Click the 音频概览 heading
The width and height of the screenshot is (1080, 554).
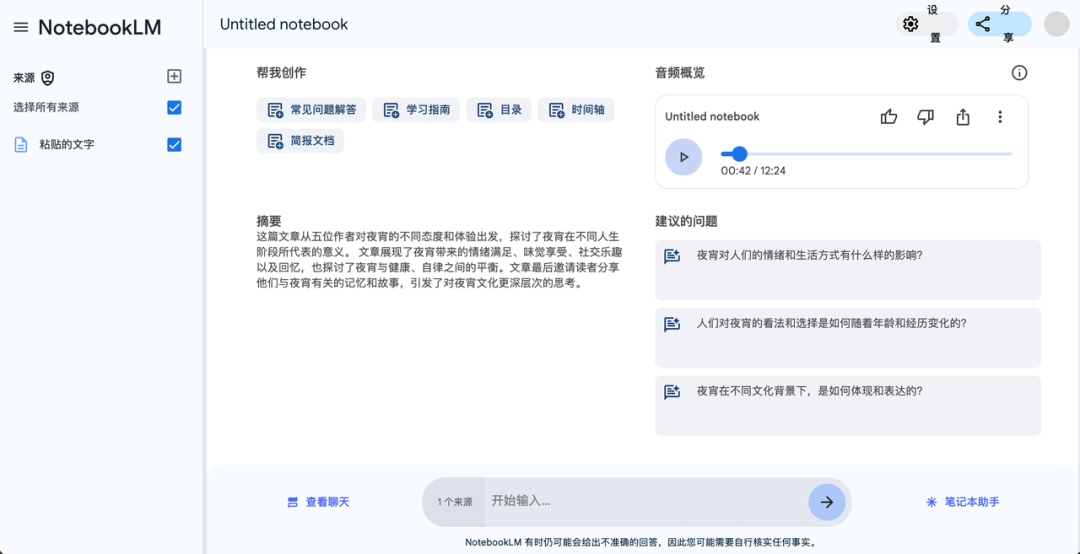pos(680,72)
